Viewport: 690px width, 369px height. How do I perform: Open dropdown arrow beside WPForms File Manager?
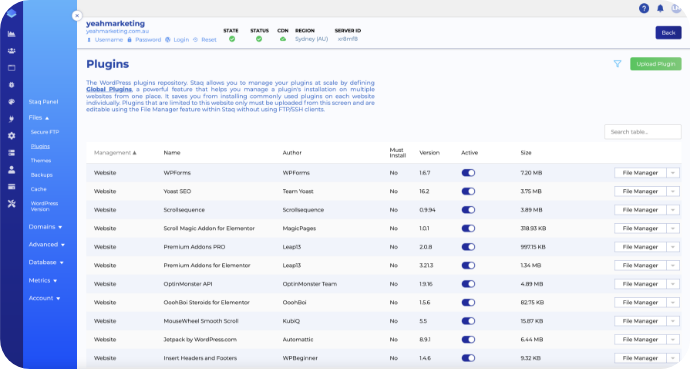tap(673, 173)
